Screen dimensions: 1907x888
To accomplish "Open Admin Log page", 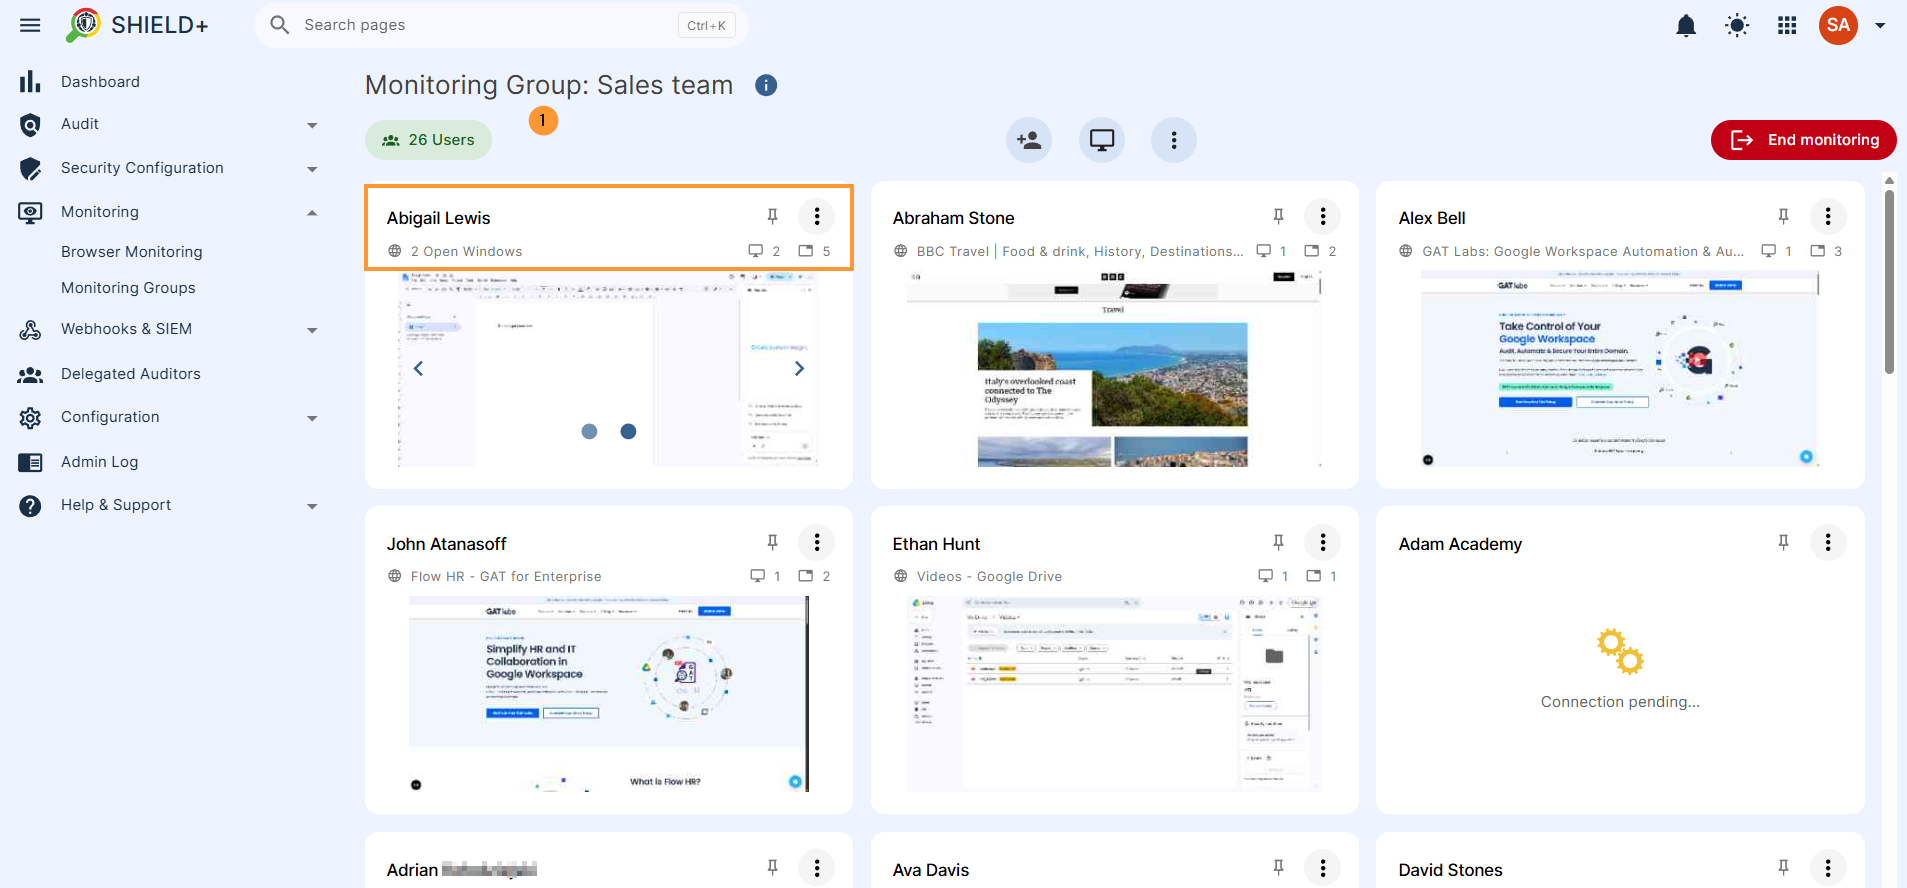I will [x=100, y=462].
